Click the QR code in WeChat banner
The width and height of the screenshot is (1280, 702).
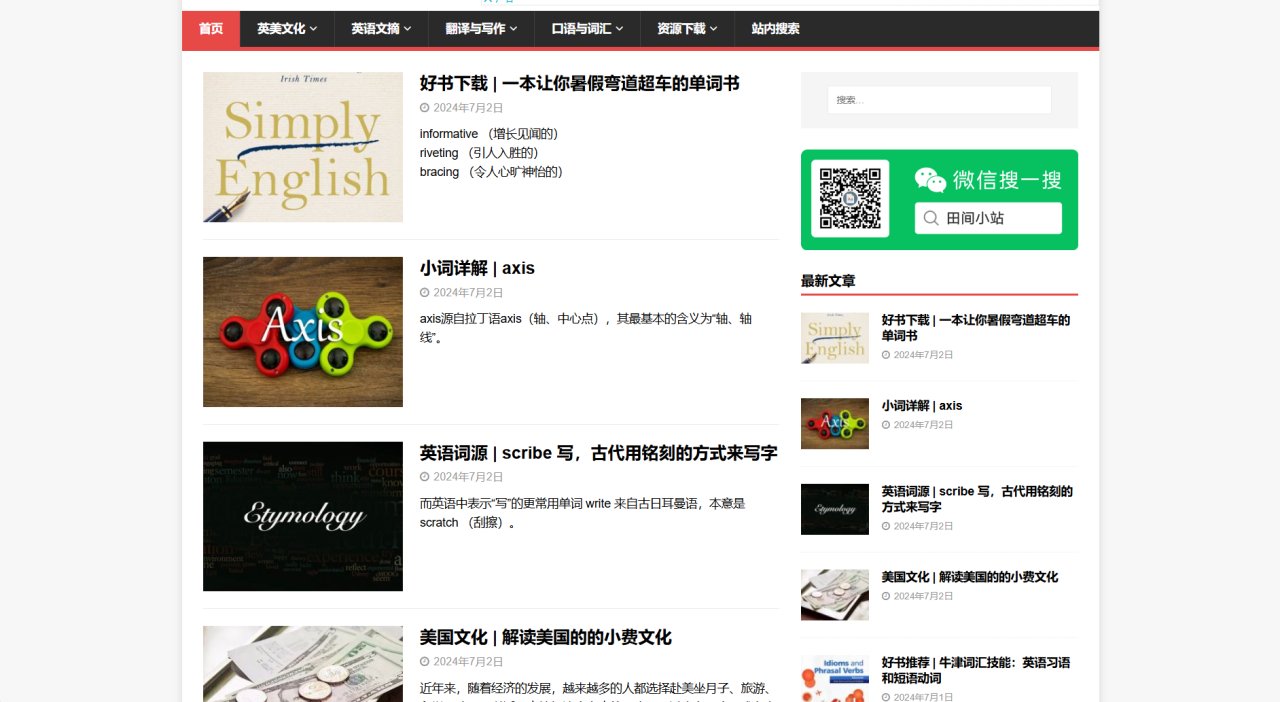pos(850,198)
